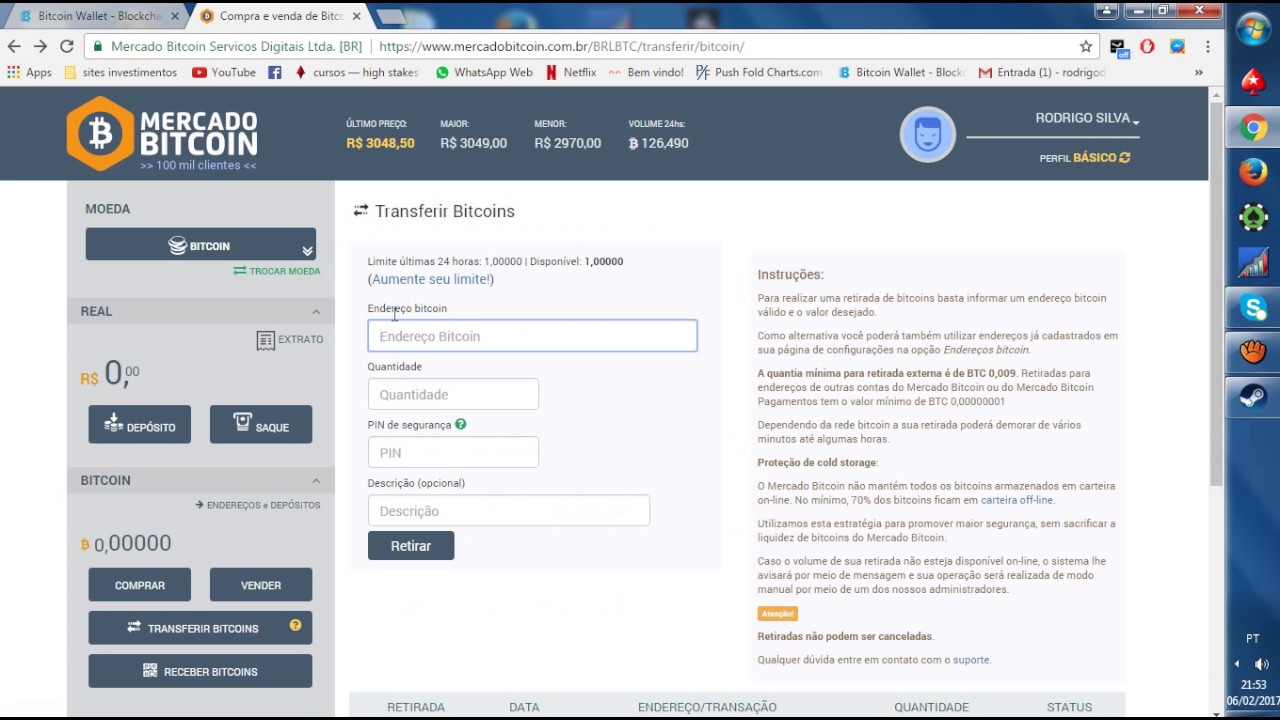Image resolution: width=1280 pixels, height=720 pixels.
Task: Click the DEPÓSITO button
Action: pyautogui.click(x=139, y=425)
